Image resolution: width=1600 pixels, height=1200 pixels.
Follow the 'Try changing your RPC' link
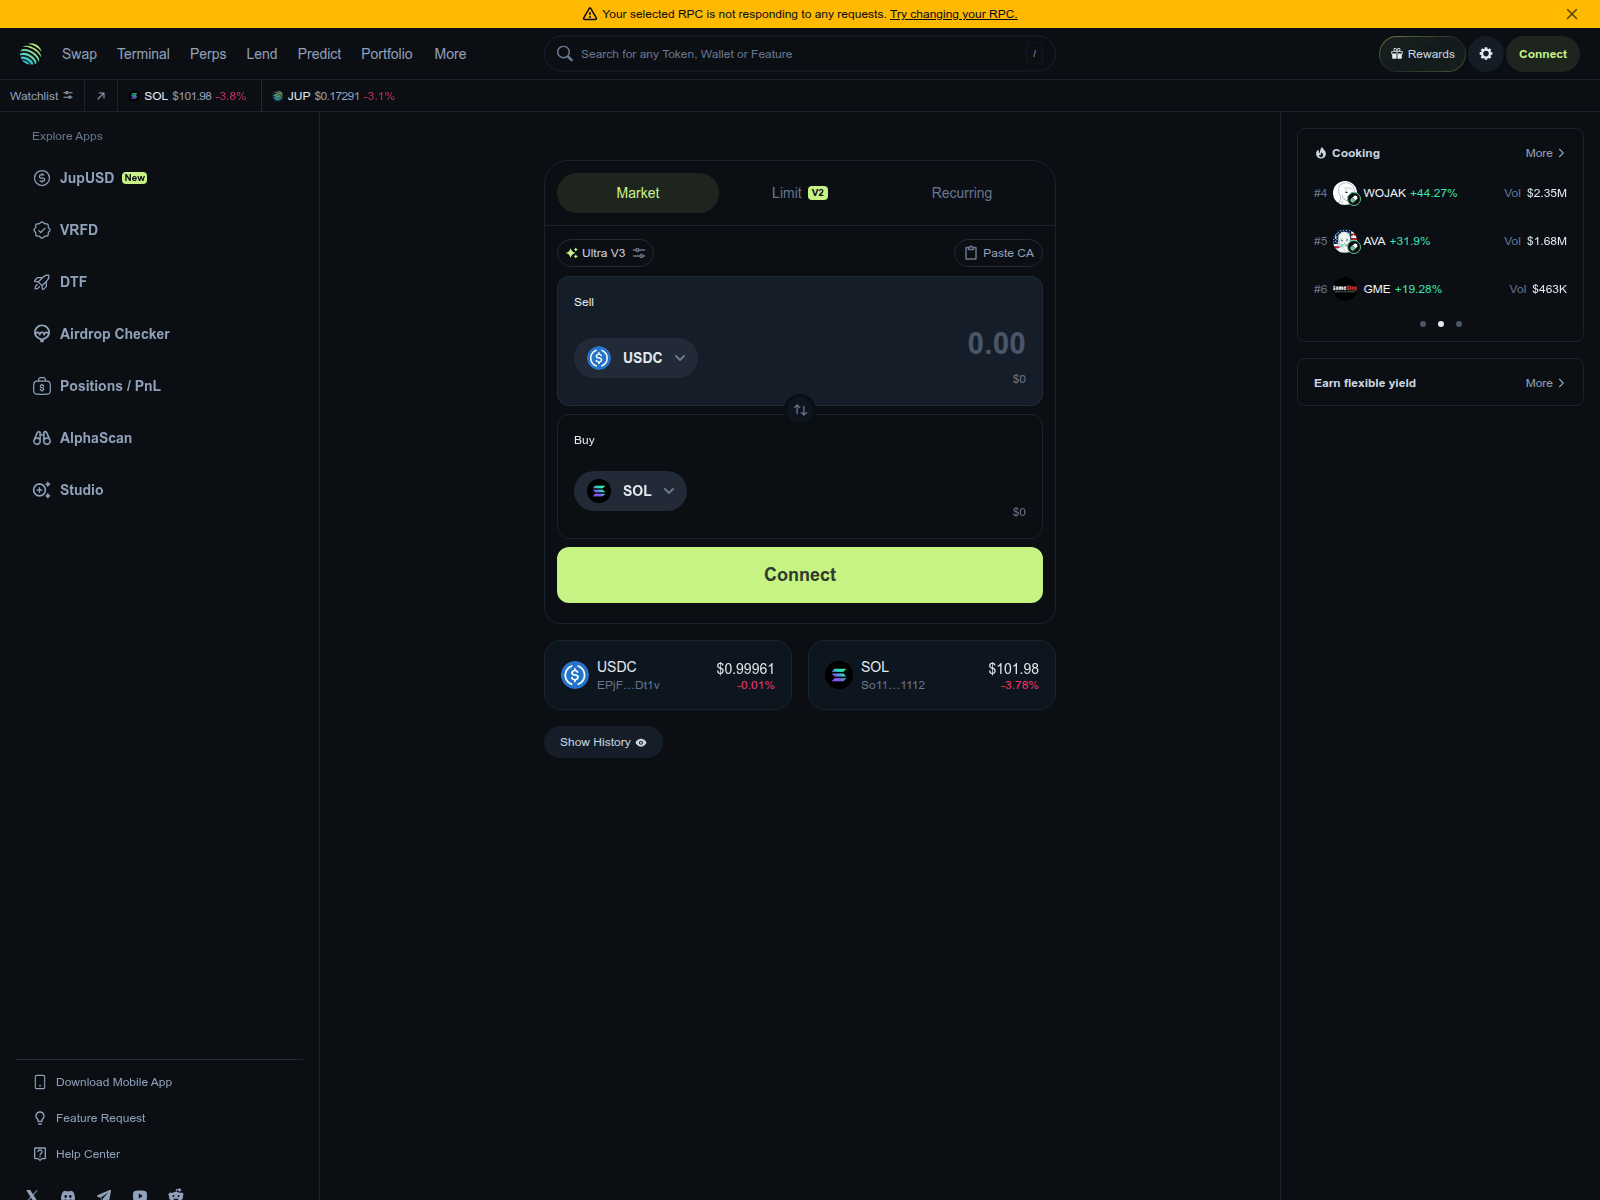point(953,14)
